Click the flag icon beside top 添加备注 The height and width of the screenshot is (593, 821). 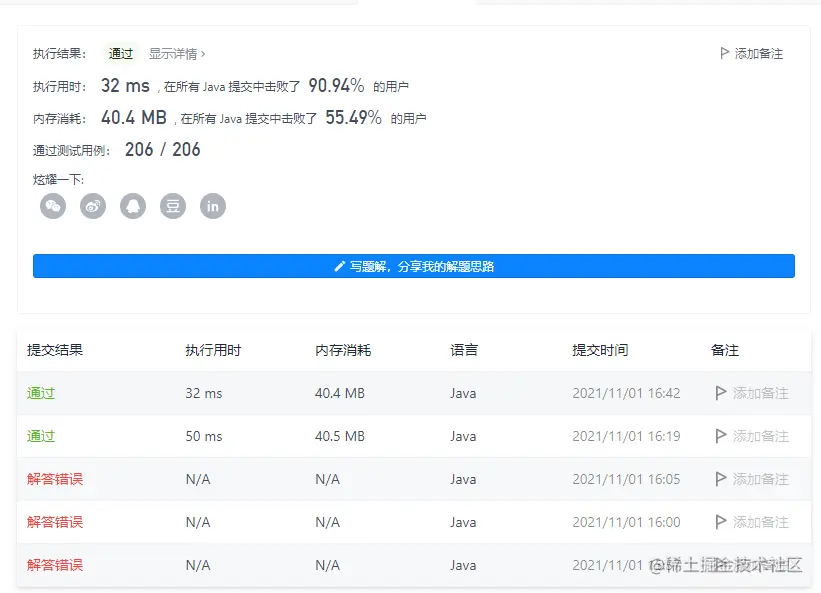pos(725,53)
